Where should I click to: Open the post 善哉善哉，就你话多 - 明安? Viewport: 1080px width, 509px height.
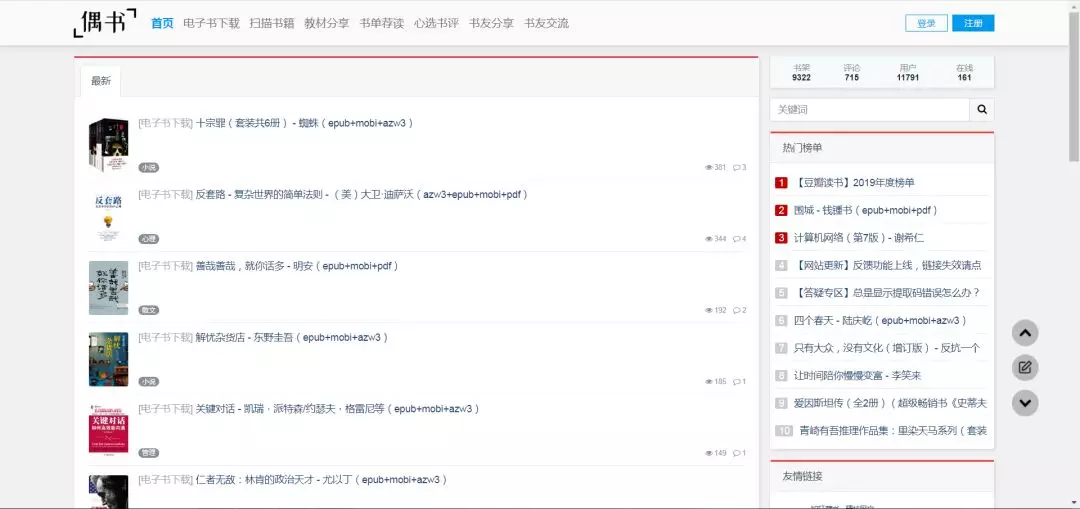298,266
